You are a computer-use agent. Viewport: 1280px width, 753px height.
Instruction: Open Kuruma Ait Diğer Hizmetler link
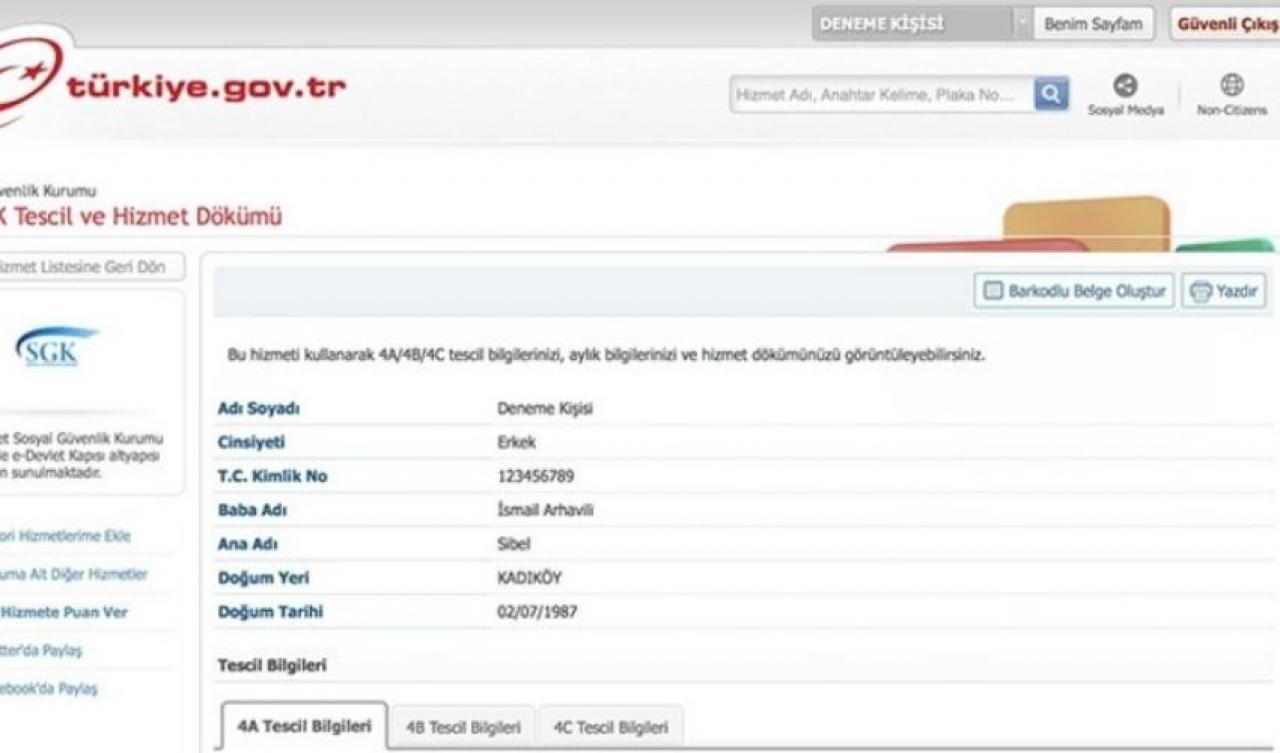point(73,574)
